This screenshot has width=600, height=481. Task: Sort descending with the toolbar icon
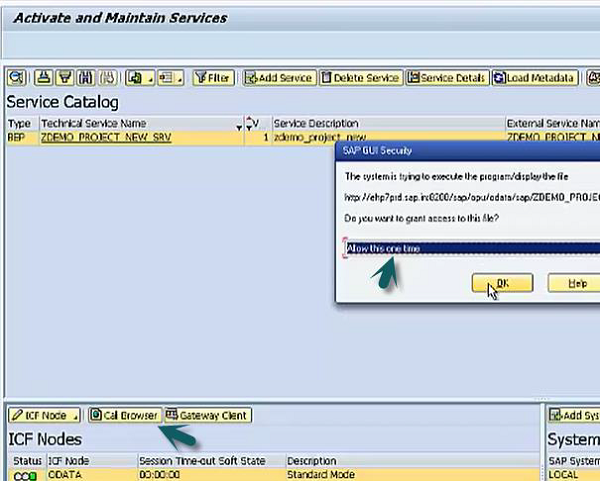[65, 78]
